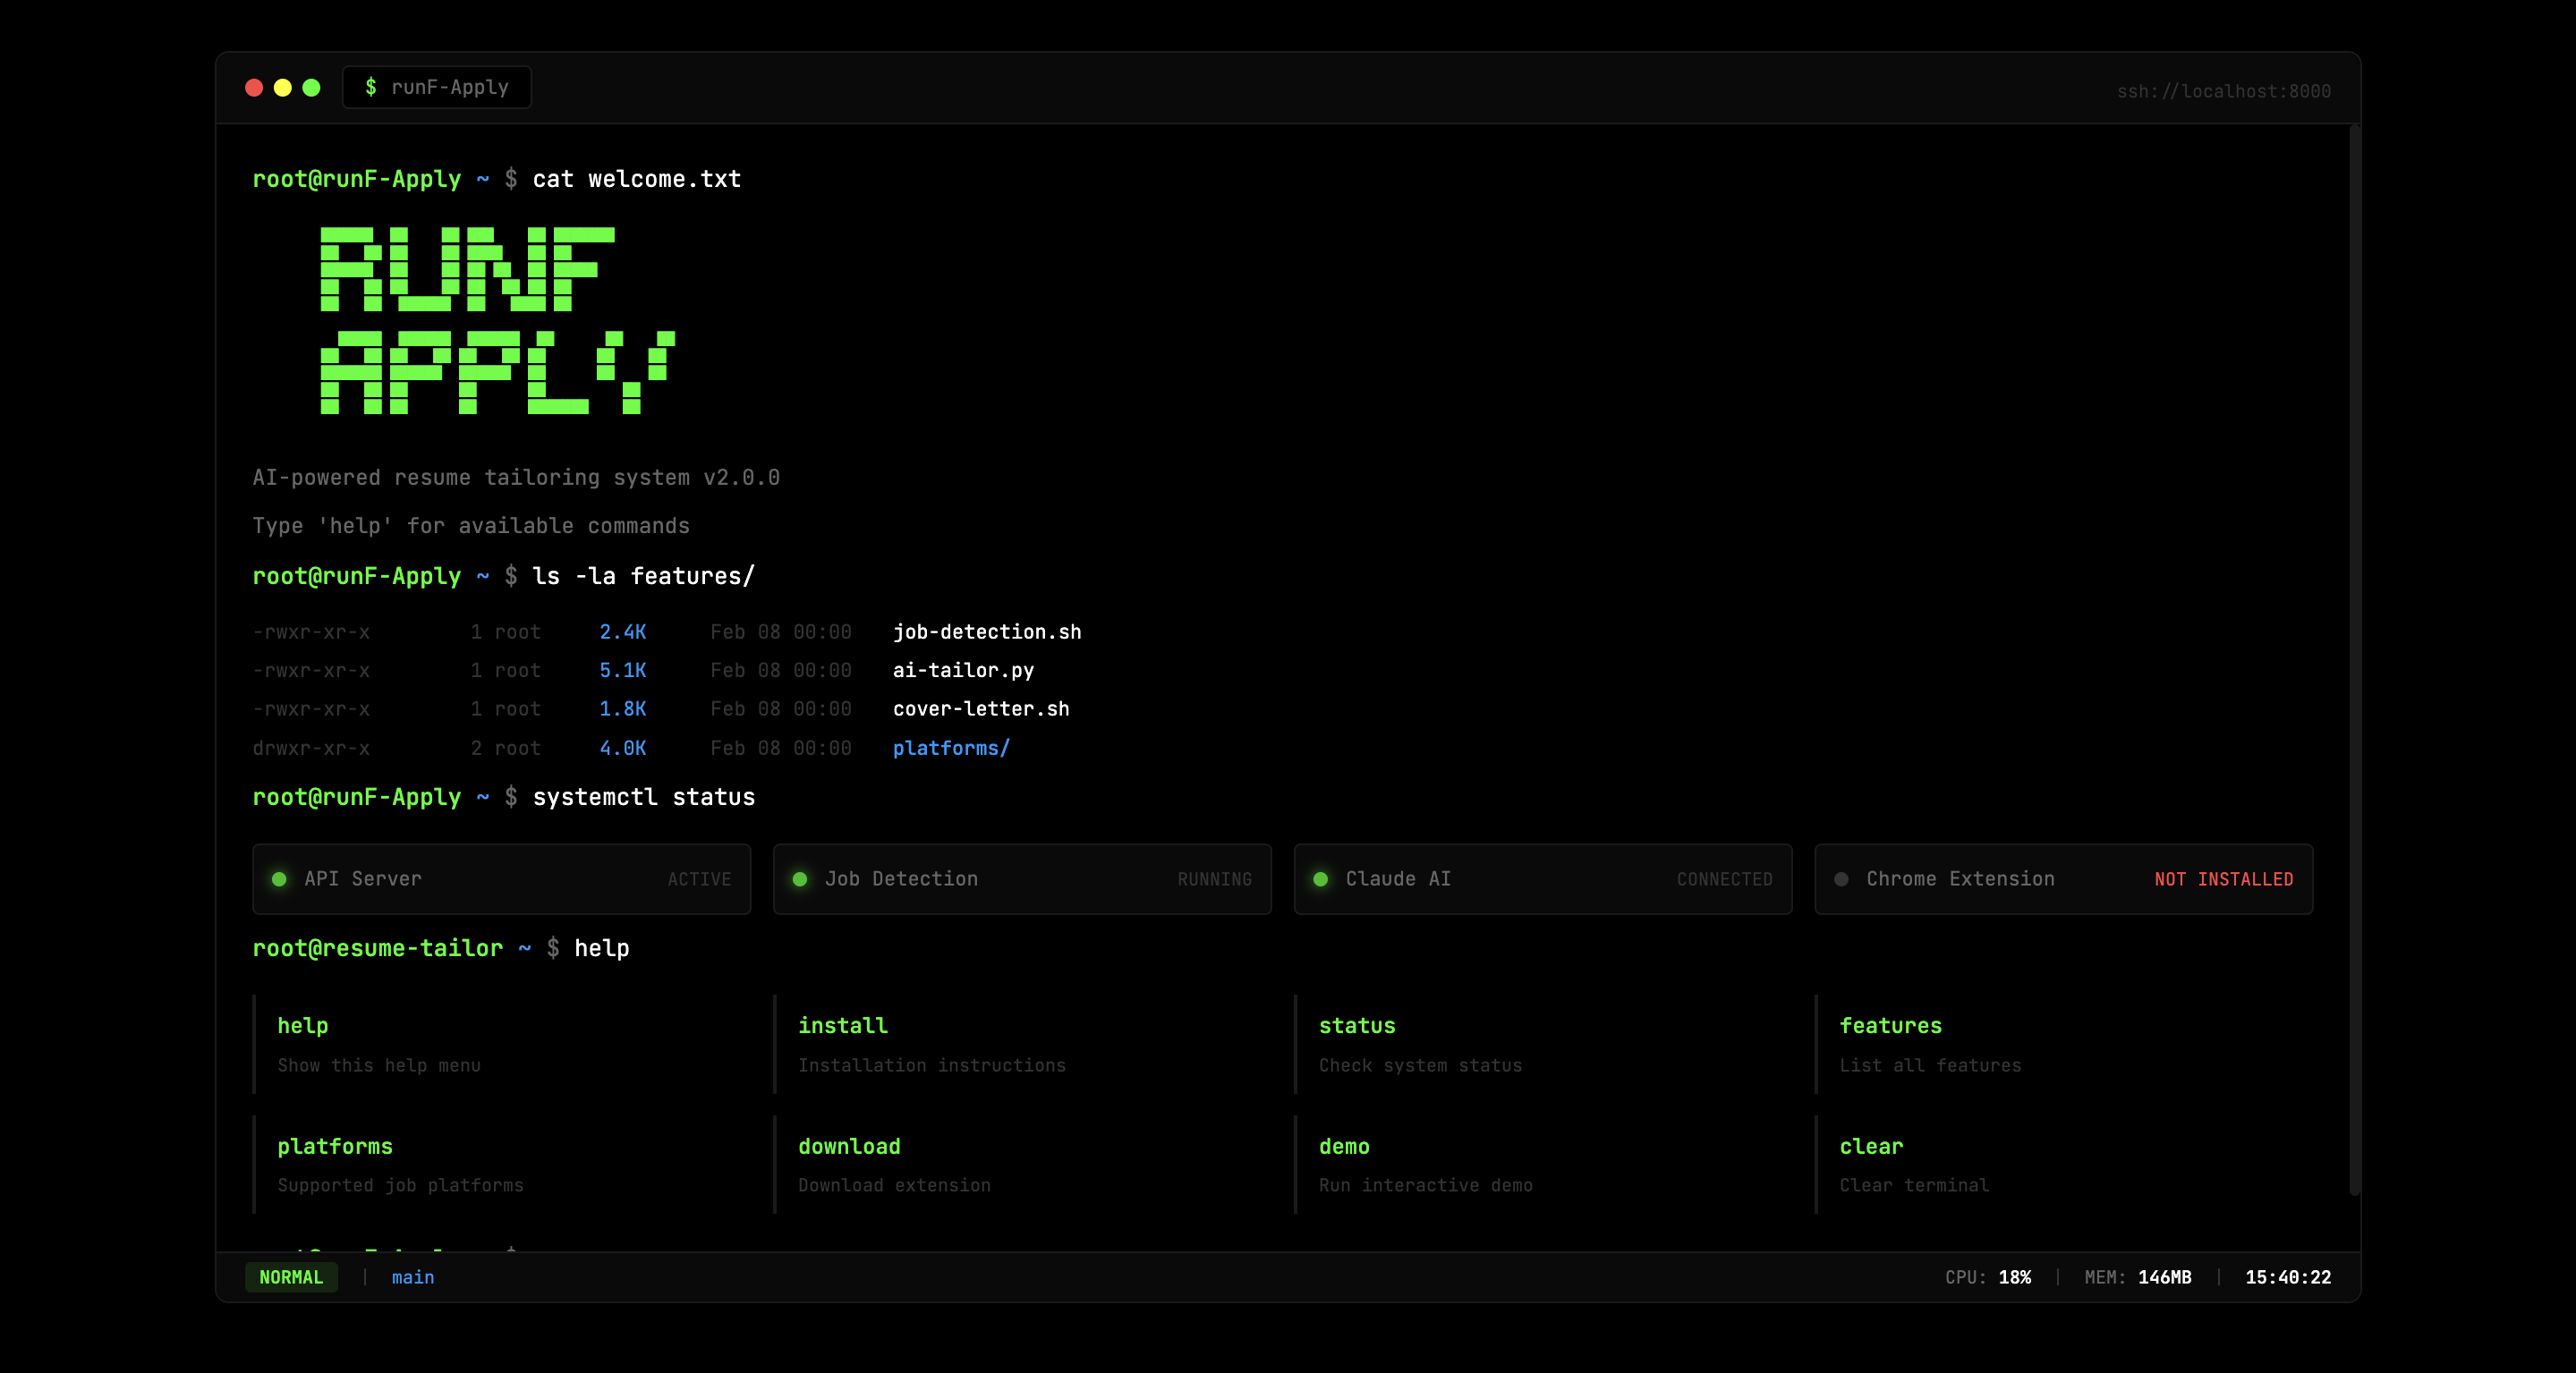The width and height of the screenshot is (2576, 1373).
Task: Select the NORMAL mode badge
Action: pos(291,1277)
